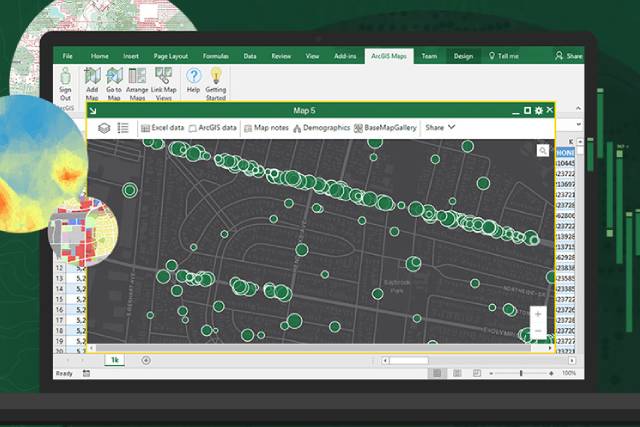Click map scrollbar left arrow
This screenshot has width=640, height=427.
(x=91, y=348)
